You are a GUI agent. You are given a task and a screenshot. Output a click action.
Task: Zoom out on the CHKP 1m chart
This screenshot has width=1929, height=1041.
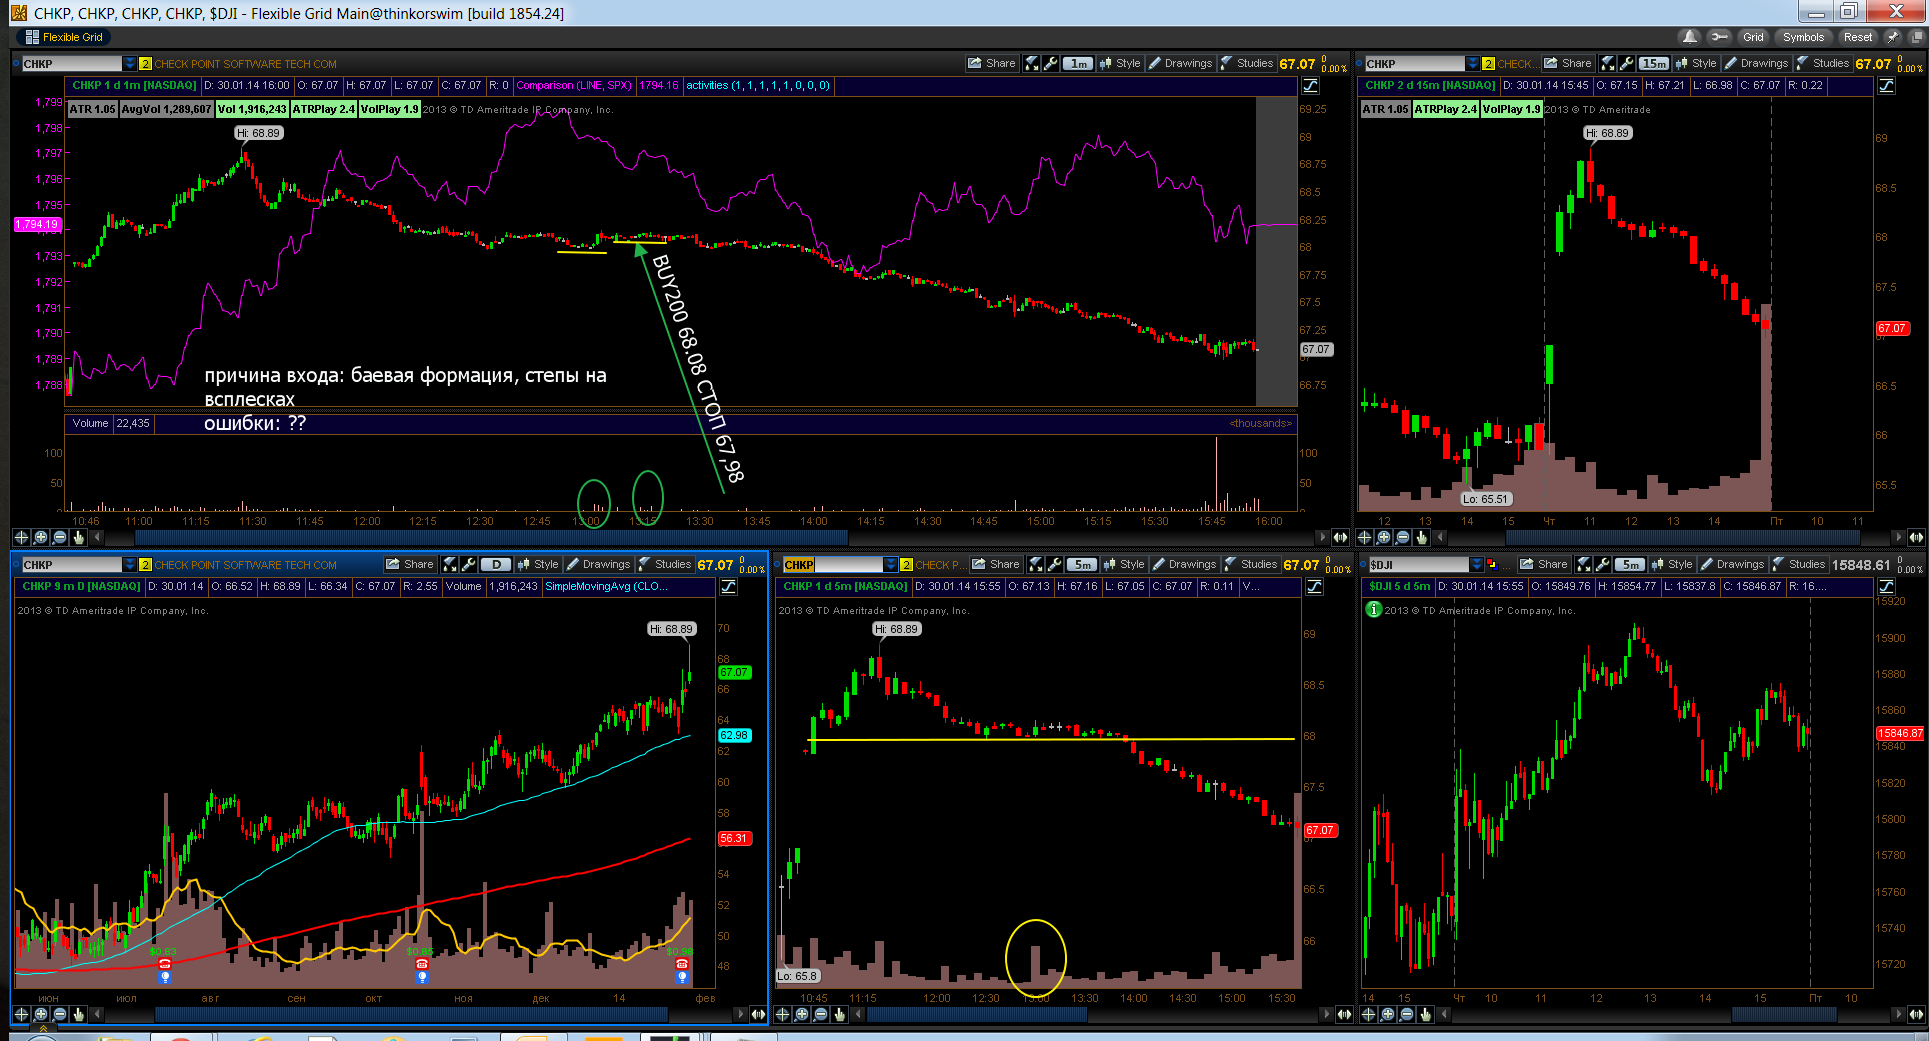[x=59, y=537]
